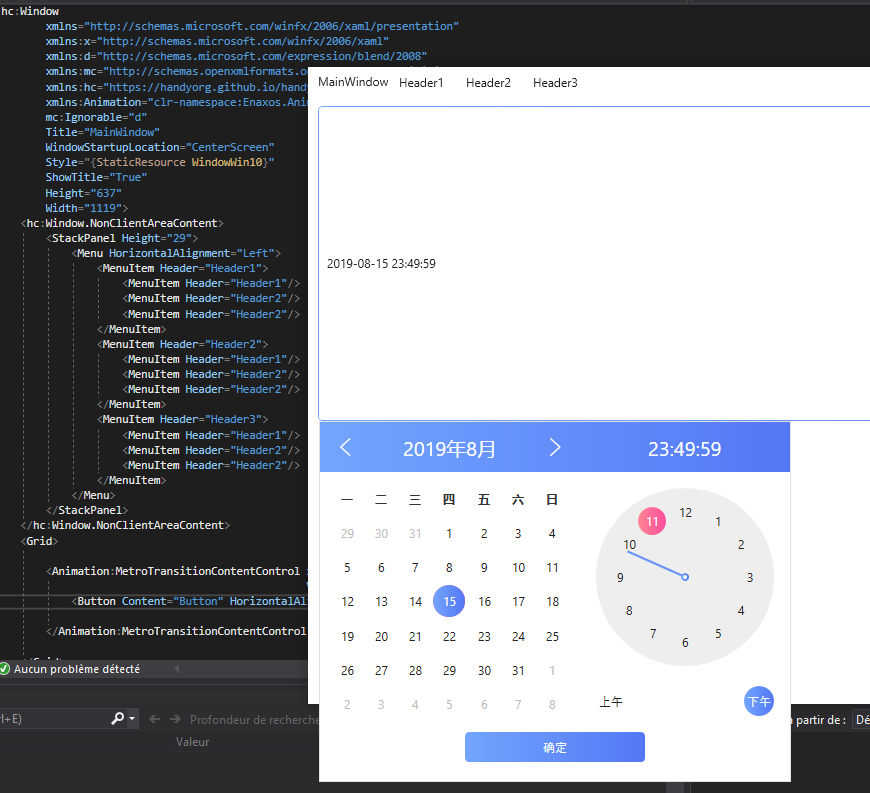
Task: Click the MainWindow menu item
Action: (x=352, y=83)
